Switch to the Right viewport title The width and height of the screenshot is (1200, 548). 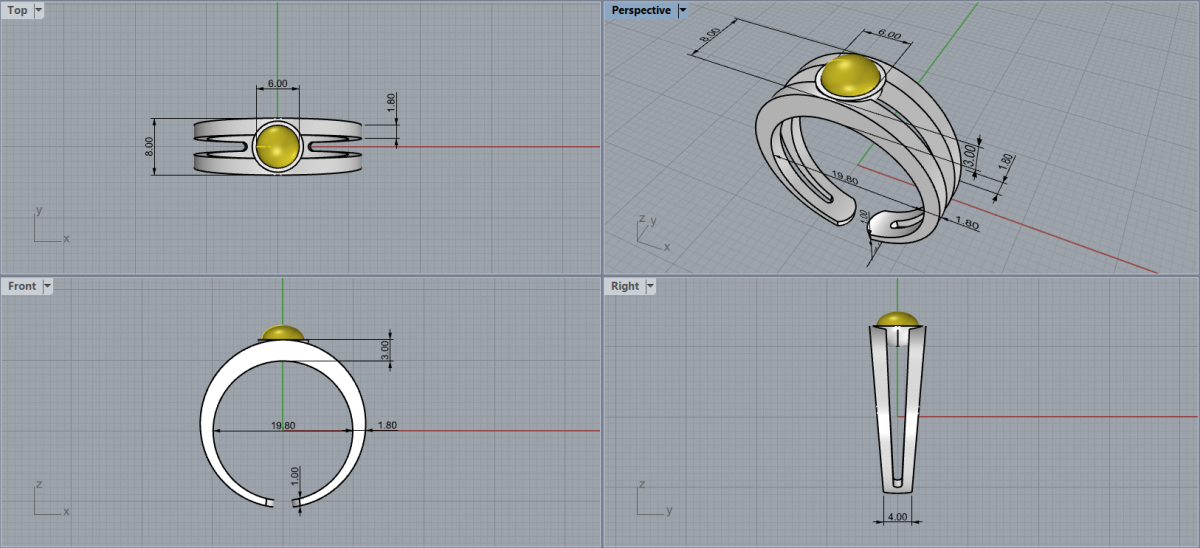(624, 286)
